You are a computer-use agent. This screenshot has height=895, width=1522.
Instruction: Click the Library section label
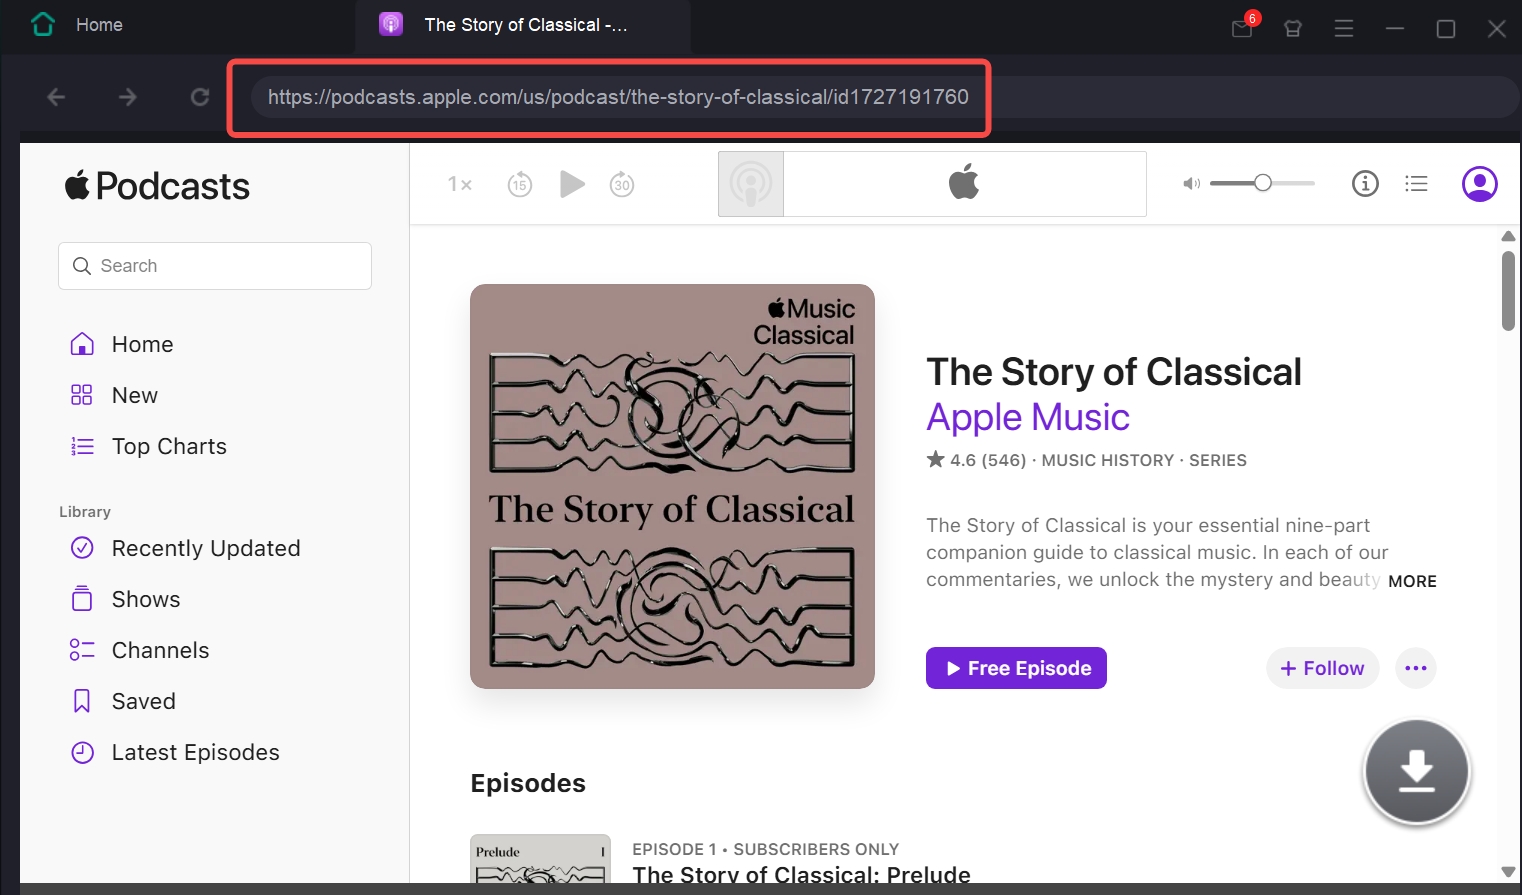tap(85, 512)
